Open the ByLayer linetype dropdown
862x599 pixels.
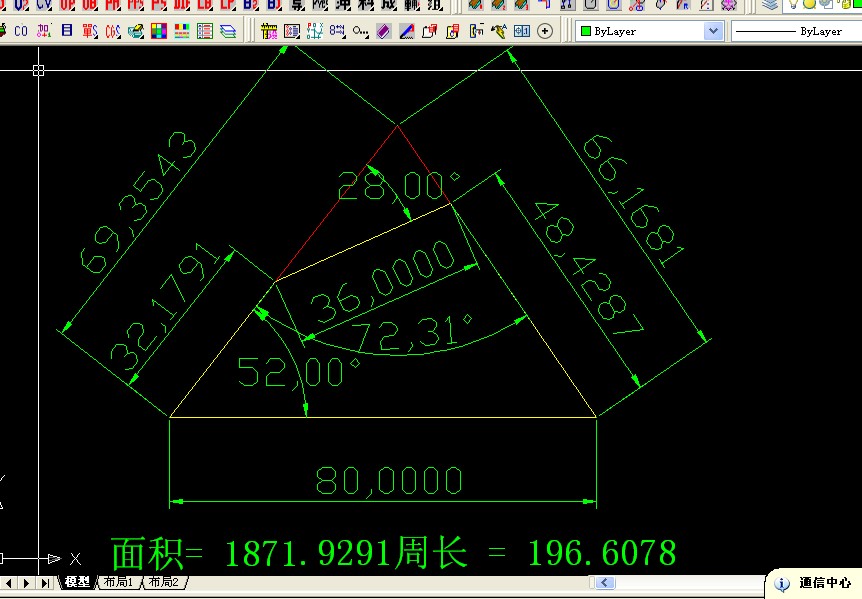(x=797, y=31)
